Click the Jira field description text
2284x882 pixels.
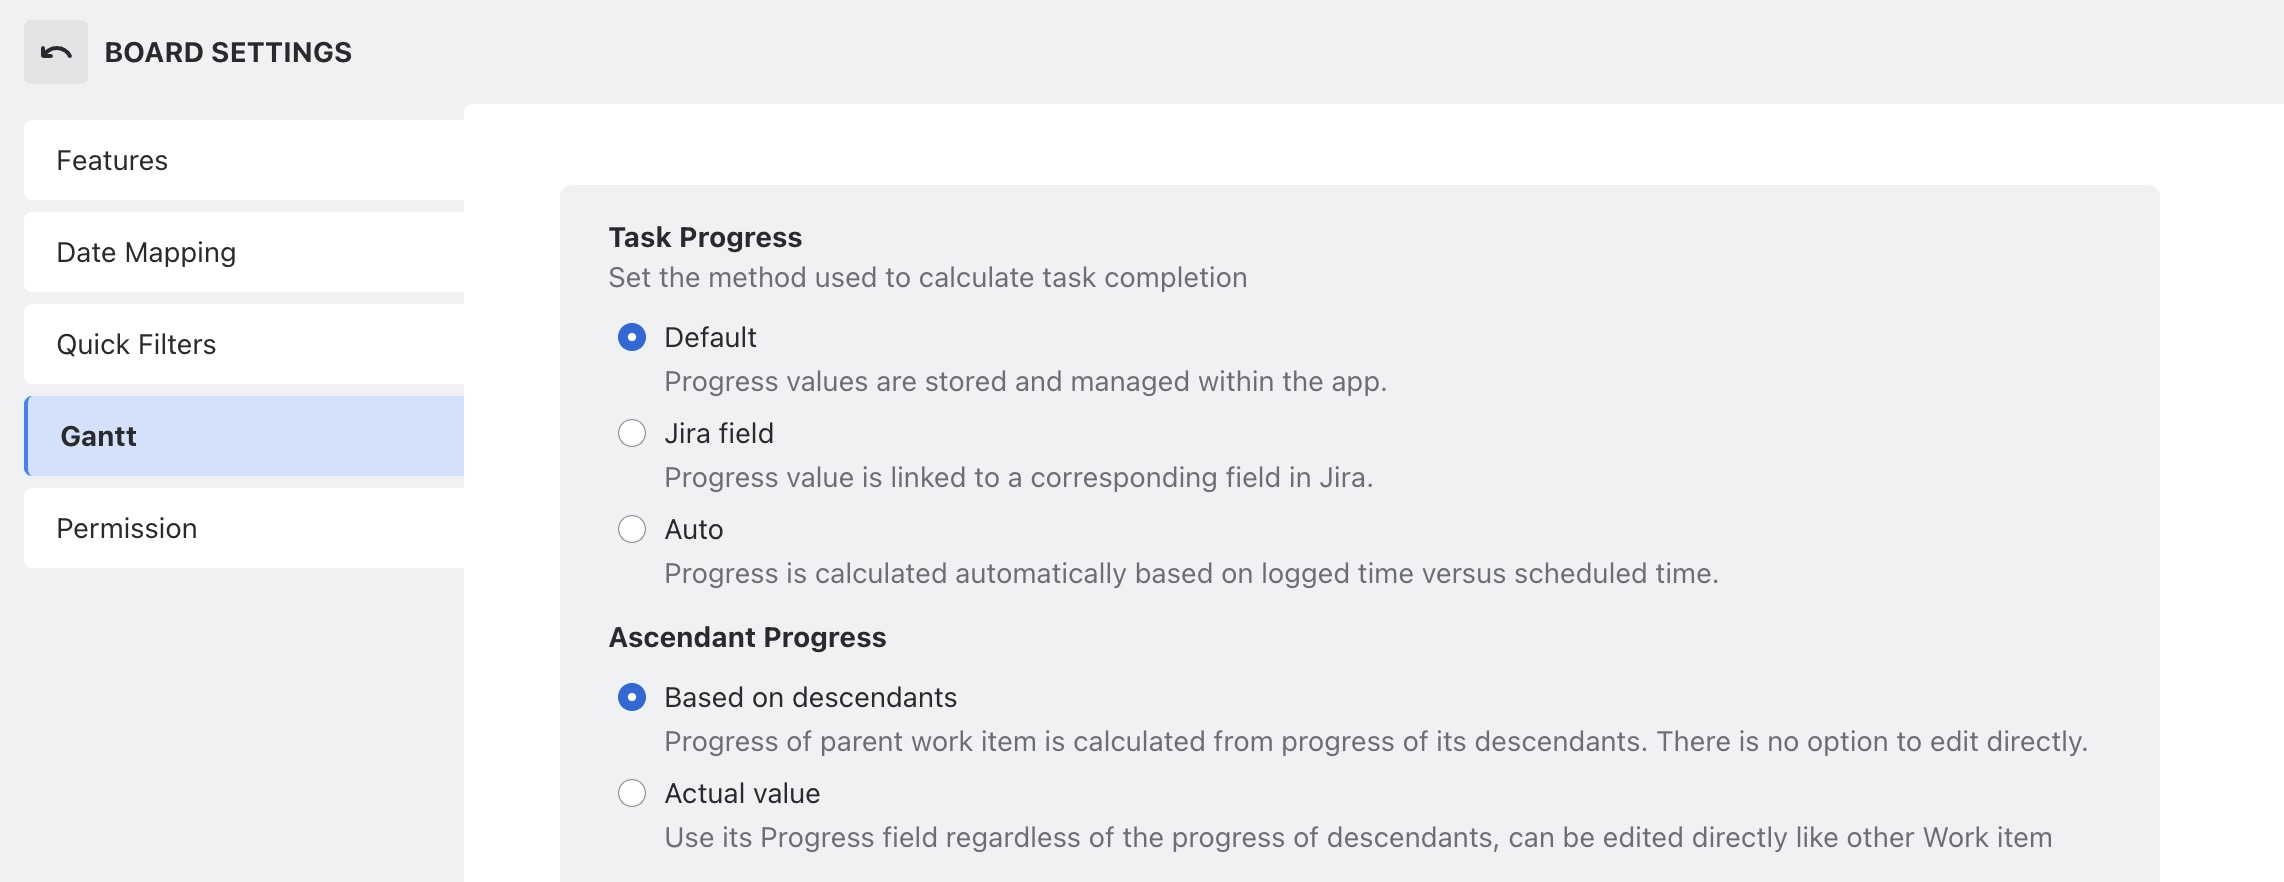click(x=1018, y=477)
